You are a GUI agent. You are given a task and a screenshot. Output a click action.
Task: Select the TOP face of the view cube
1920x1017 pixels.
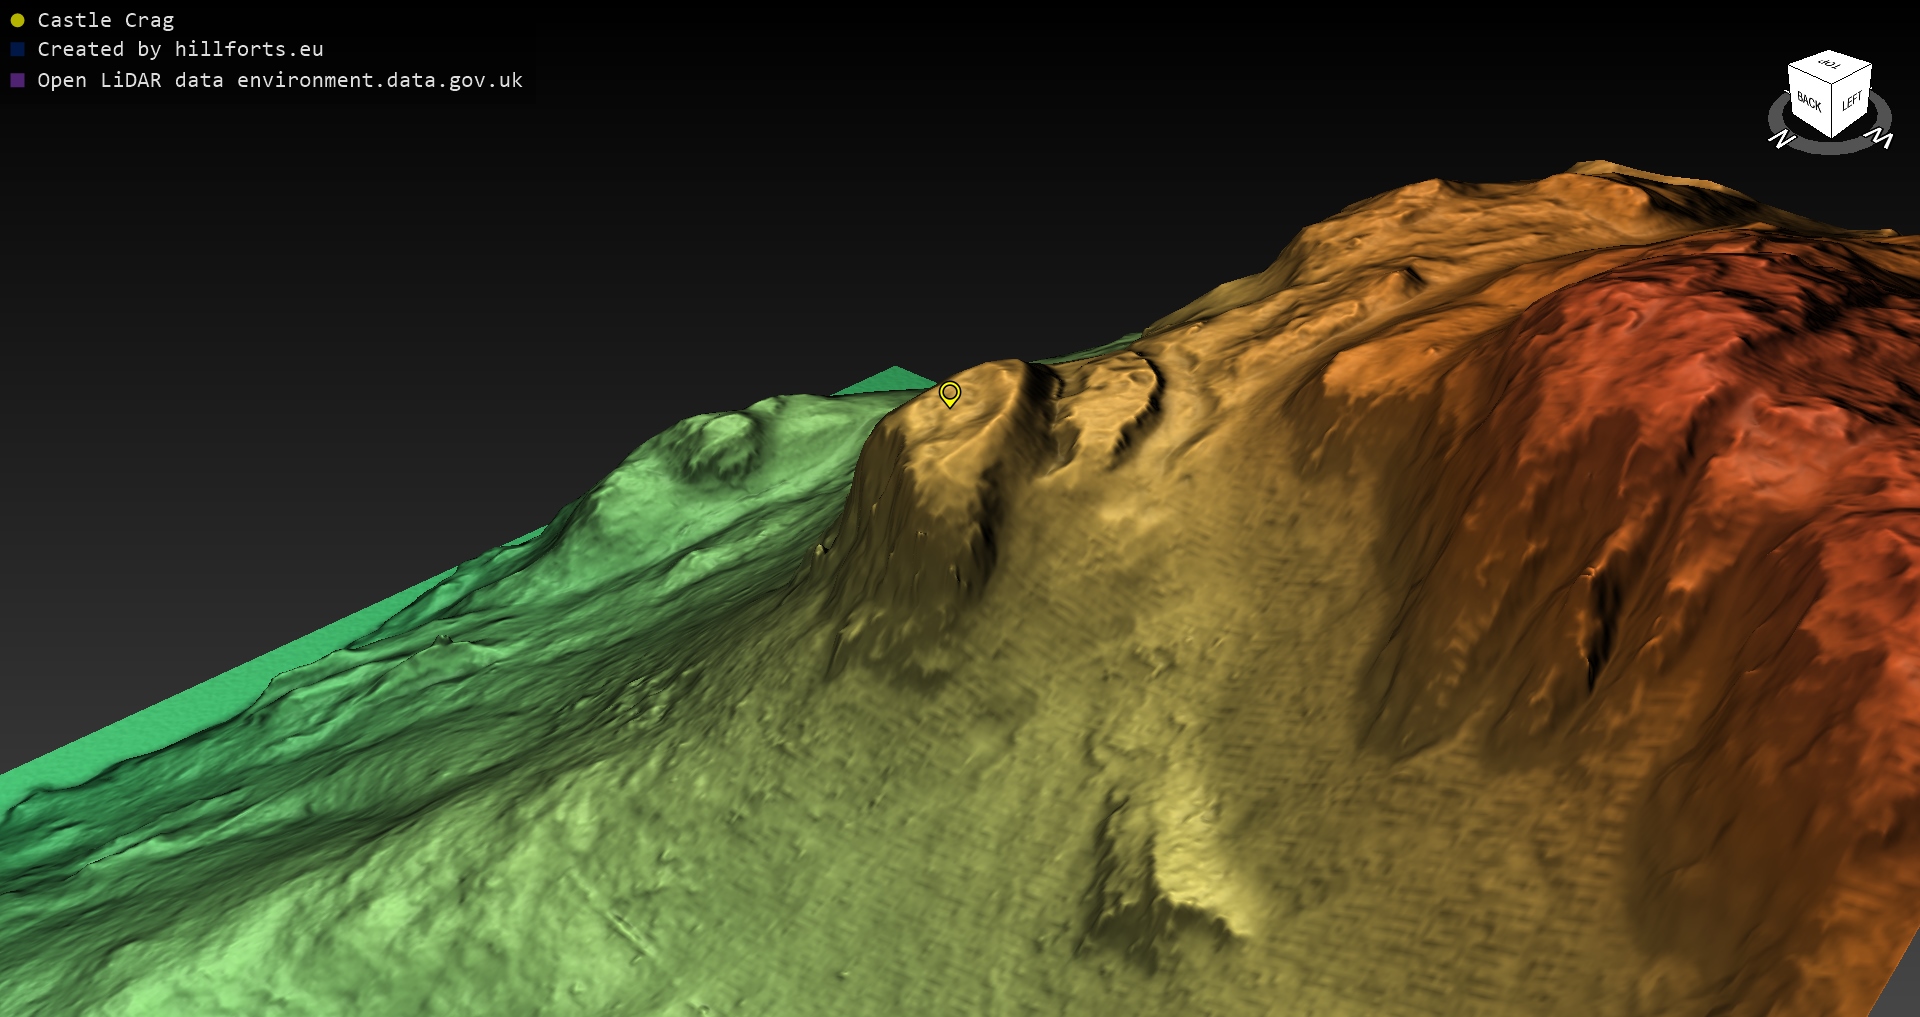pyautogui.click(x=1829, y=65)
